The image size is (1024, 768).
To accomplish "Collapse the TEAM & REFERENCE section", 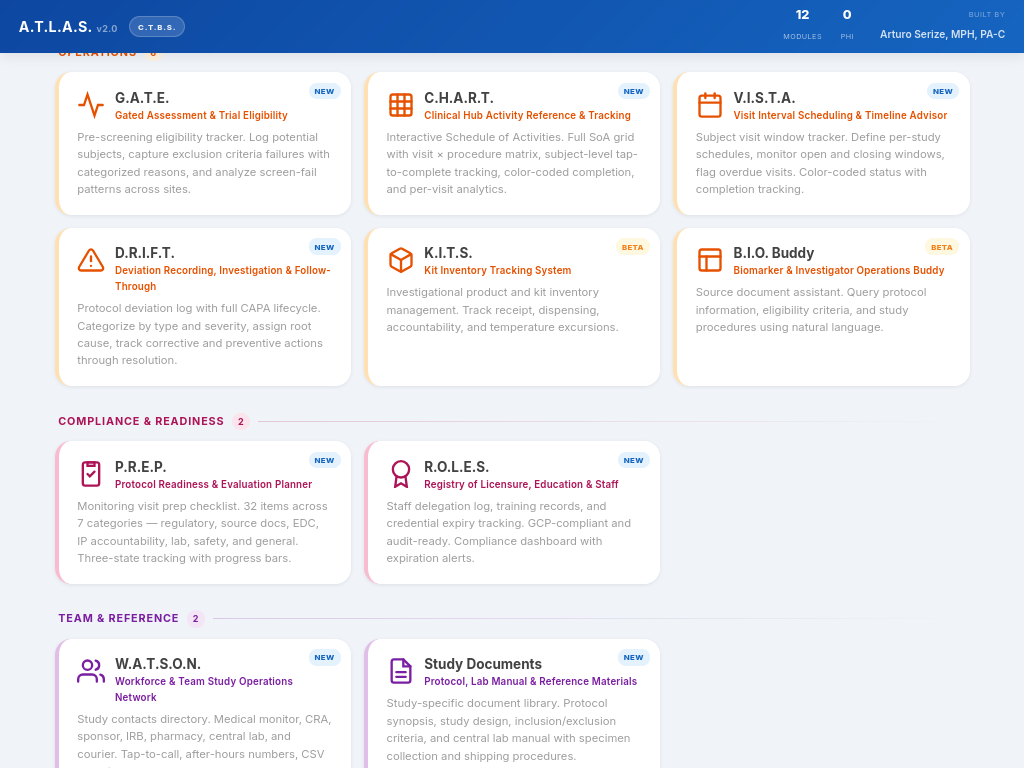I will coord(118,618).
